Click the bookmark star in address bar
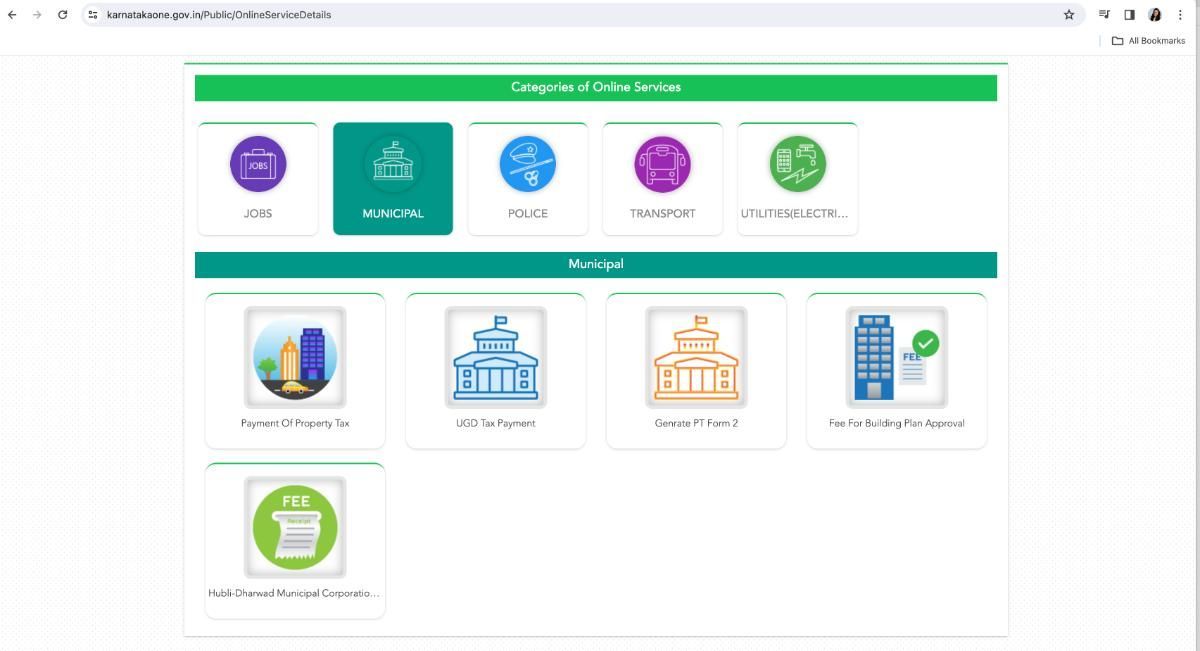Viewport: 1200px width, 651px height. coord(1068,14)
